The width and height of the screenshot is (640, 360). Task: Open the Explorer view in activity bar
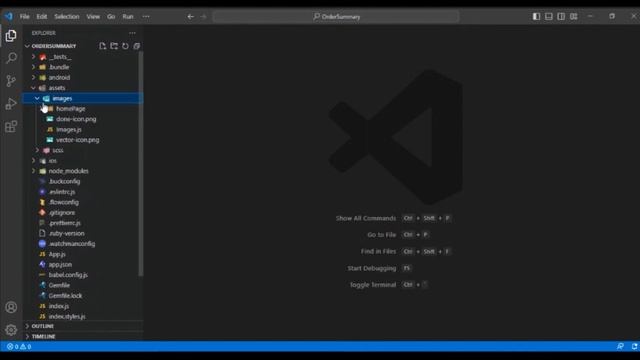11,36
